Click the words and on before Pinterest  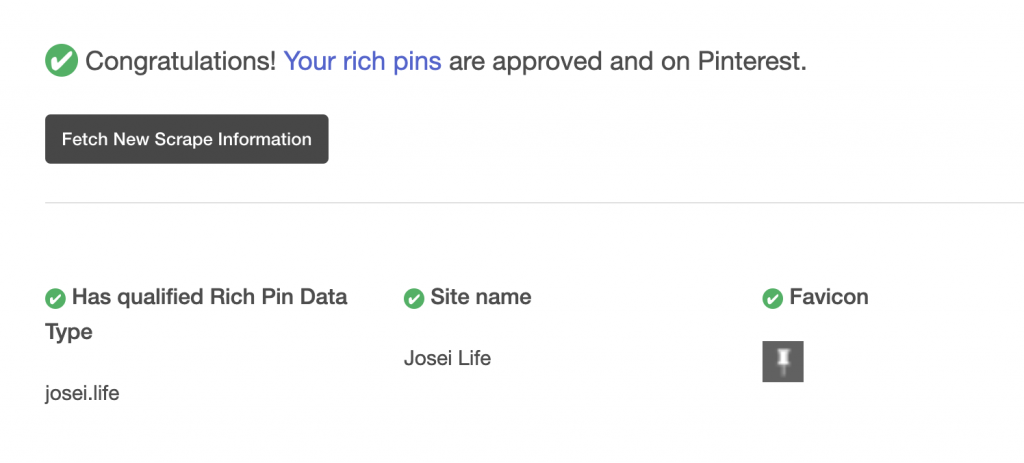[650, 61]
